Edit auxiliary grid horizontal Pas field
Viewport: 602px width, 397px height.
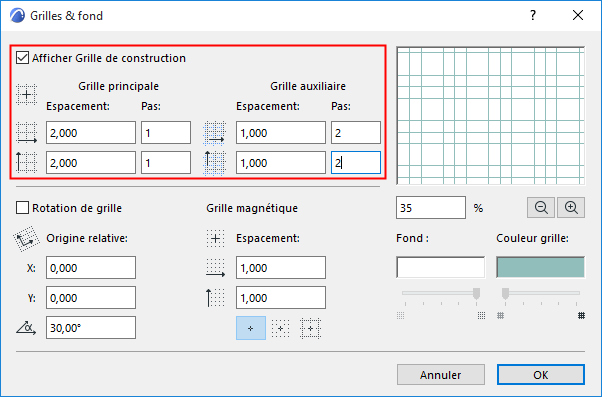(356, 133)
